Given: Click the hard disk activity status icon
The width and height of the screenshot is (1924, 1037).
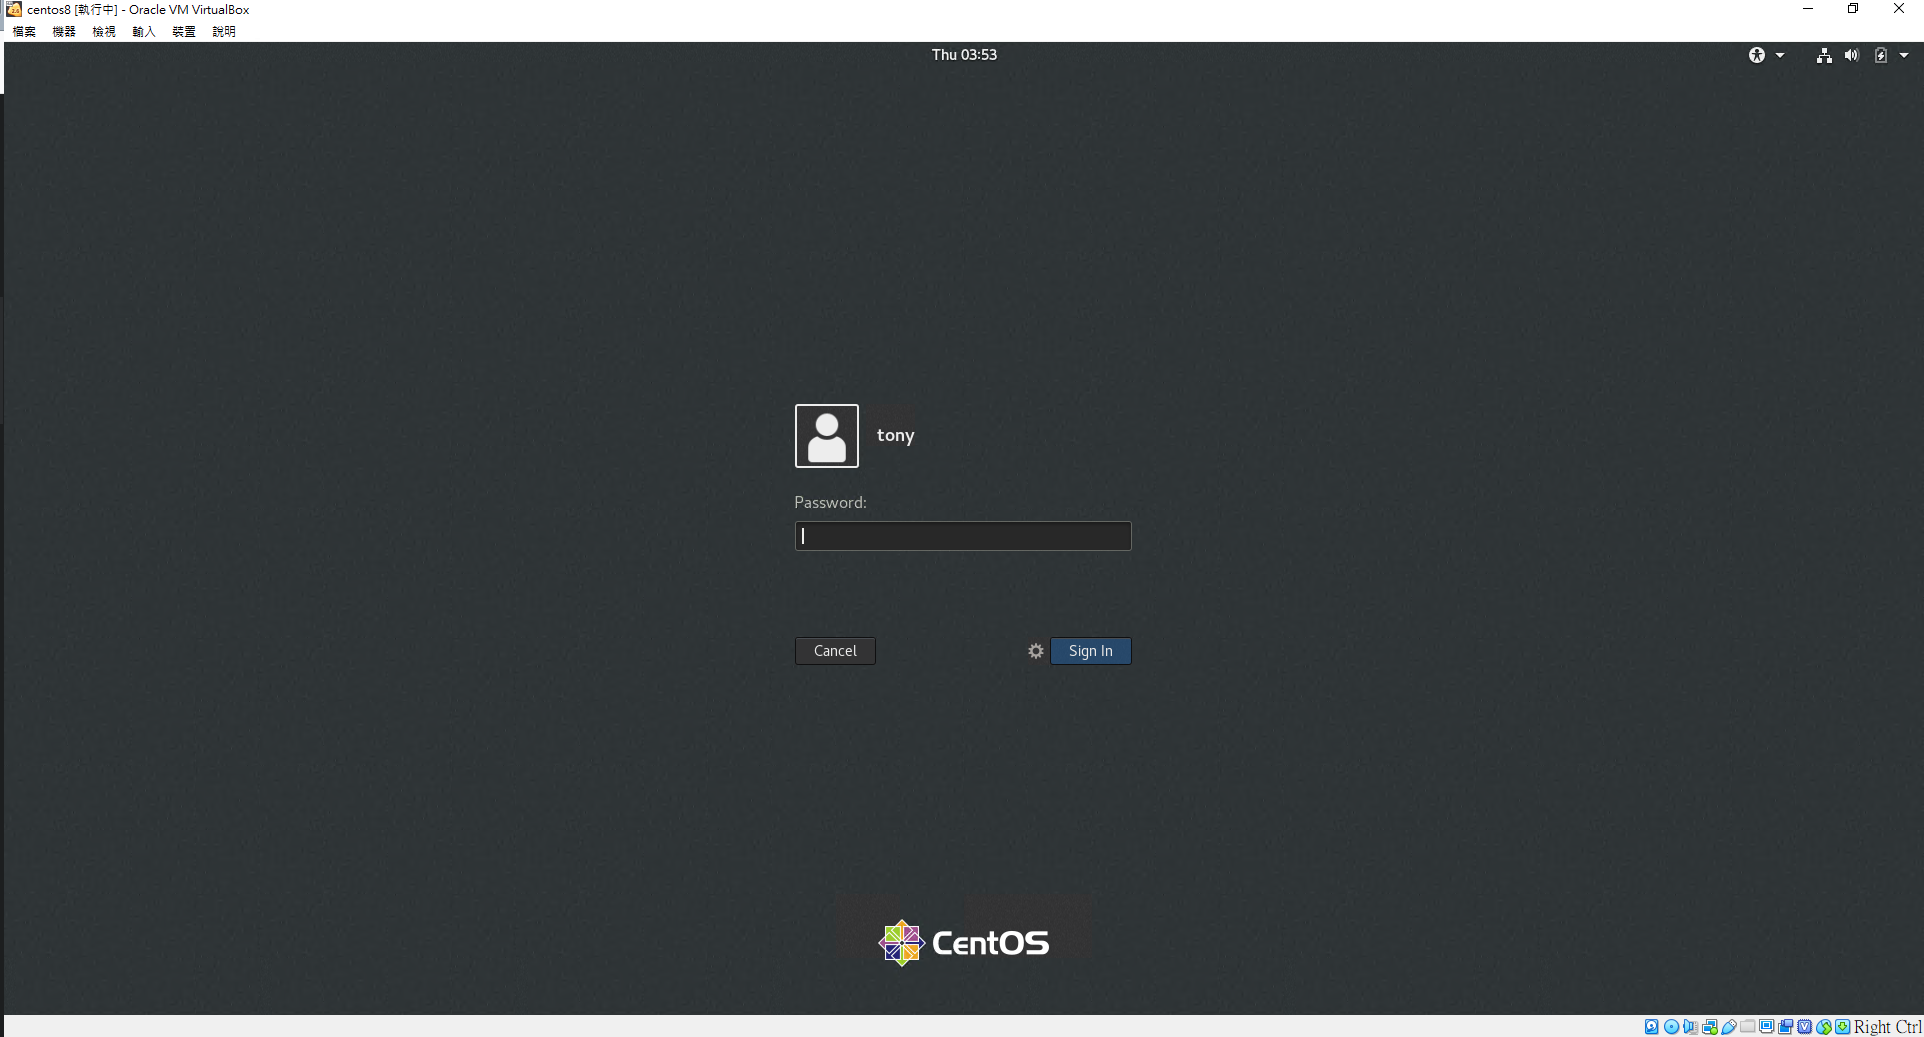Looking at the screenshot, I should click(x=1652, y=1027).
